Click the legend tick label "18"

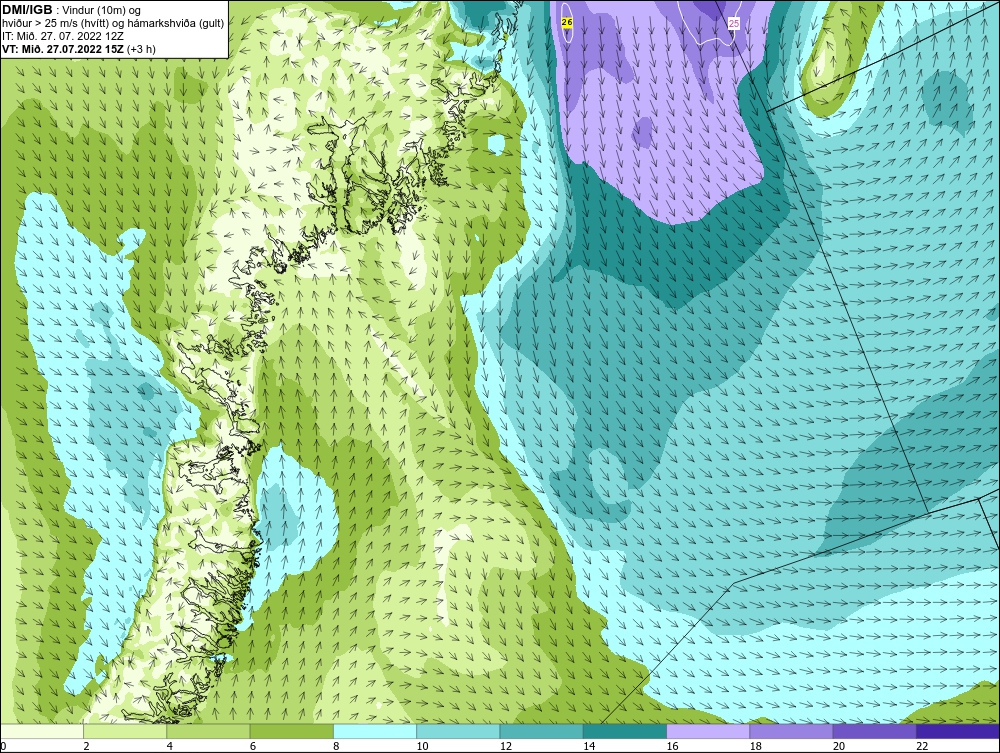[756, 746]
